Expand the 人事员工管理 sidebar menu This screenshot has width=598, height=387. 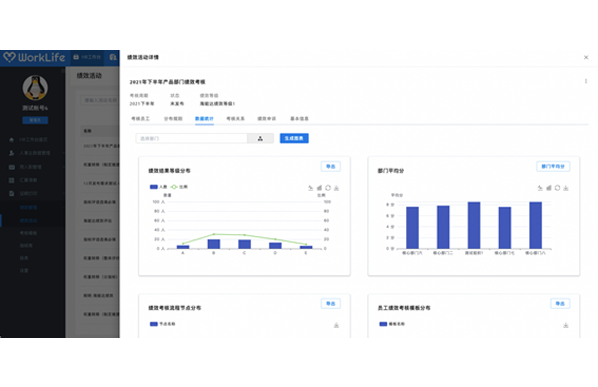(35, 153)
